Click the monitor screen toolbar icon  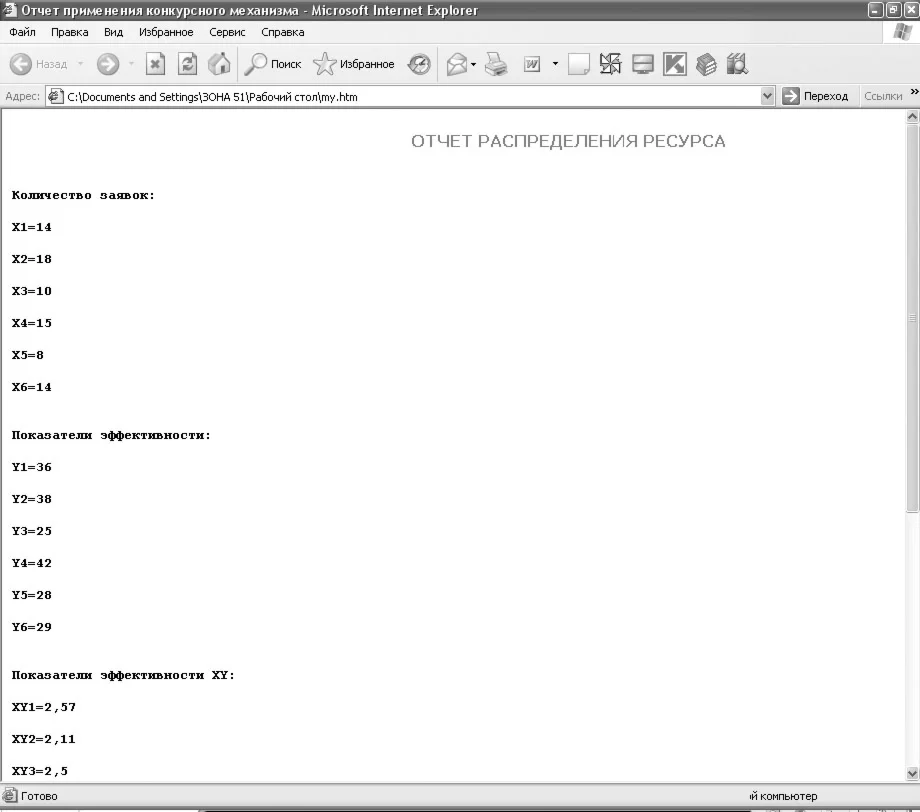click(642, 64)
